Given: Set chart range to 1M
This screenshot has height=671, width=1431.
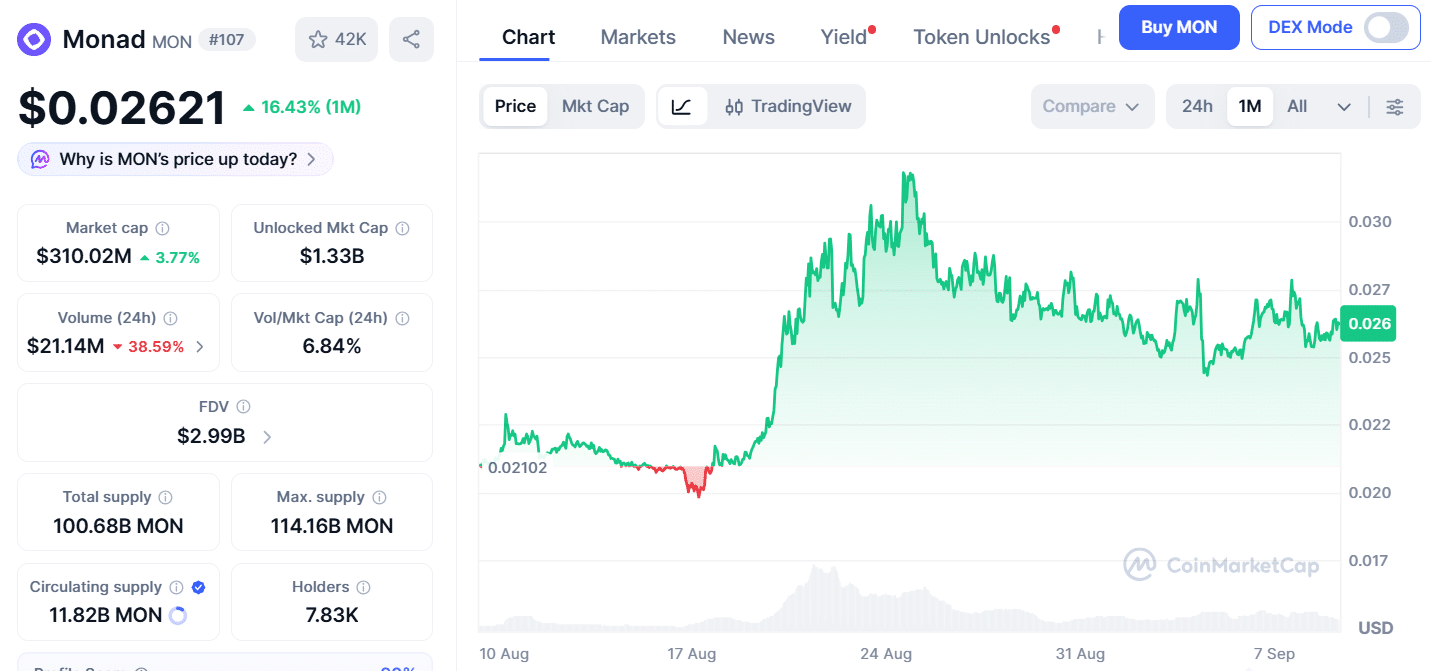Looking at the screenshot, I should 1250,106.
